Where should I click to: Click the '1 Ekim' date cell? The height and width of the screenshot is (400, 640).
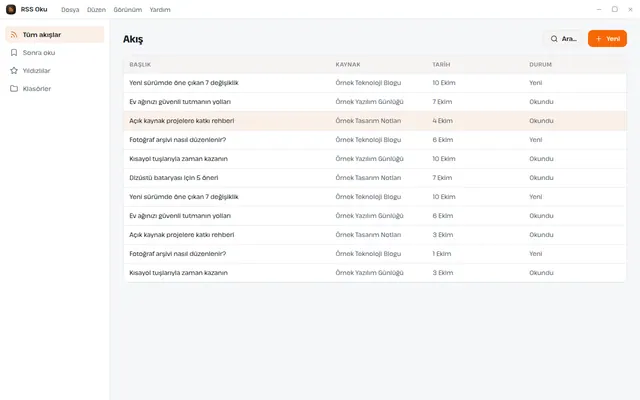tap(442, 254)
